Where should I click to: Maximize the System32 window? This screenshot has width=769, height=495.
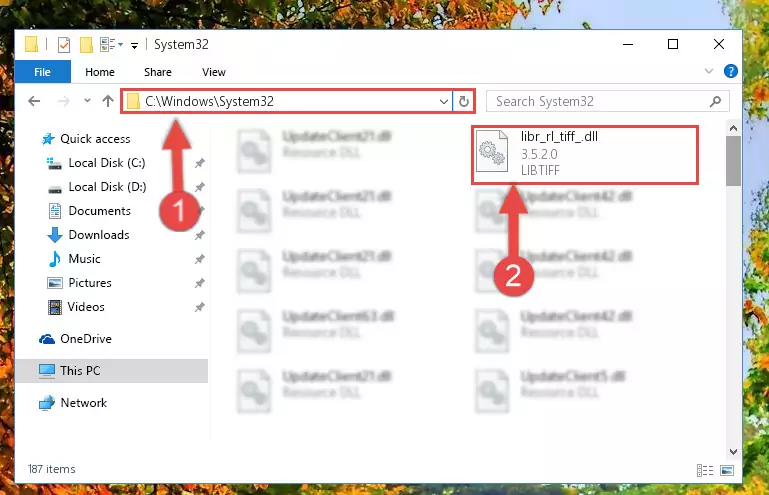pos(673,45)
